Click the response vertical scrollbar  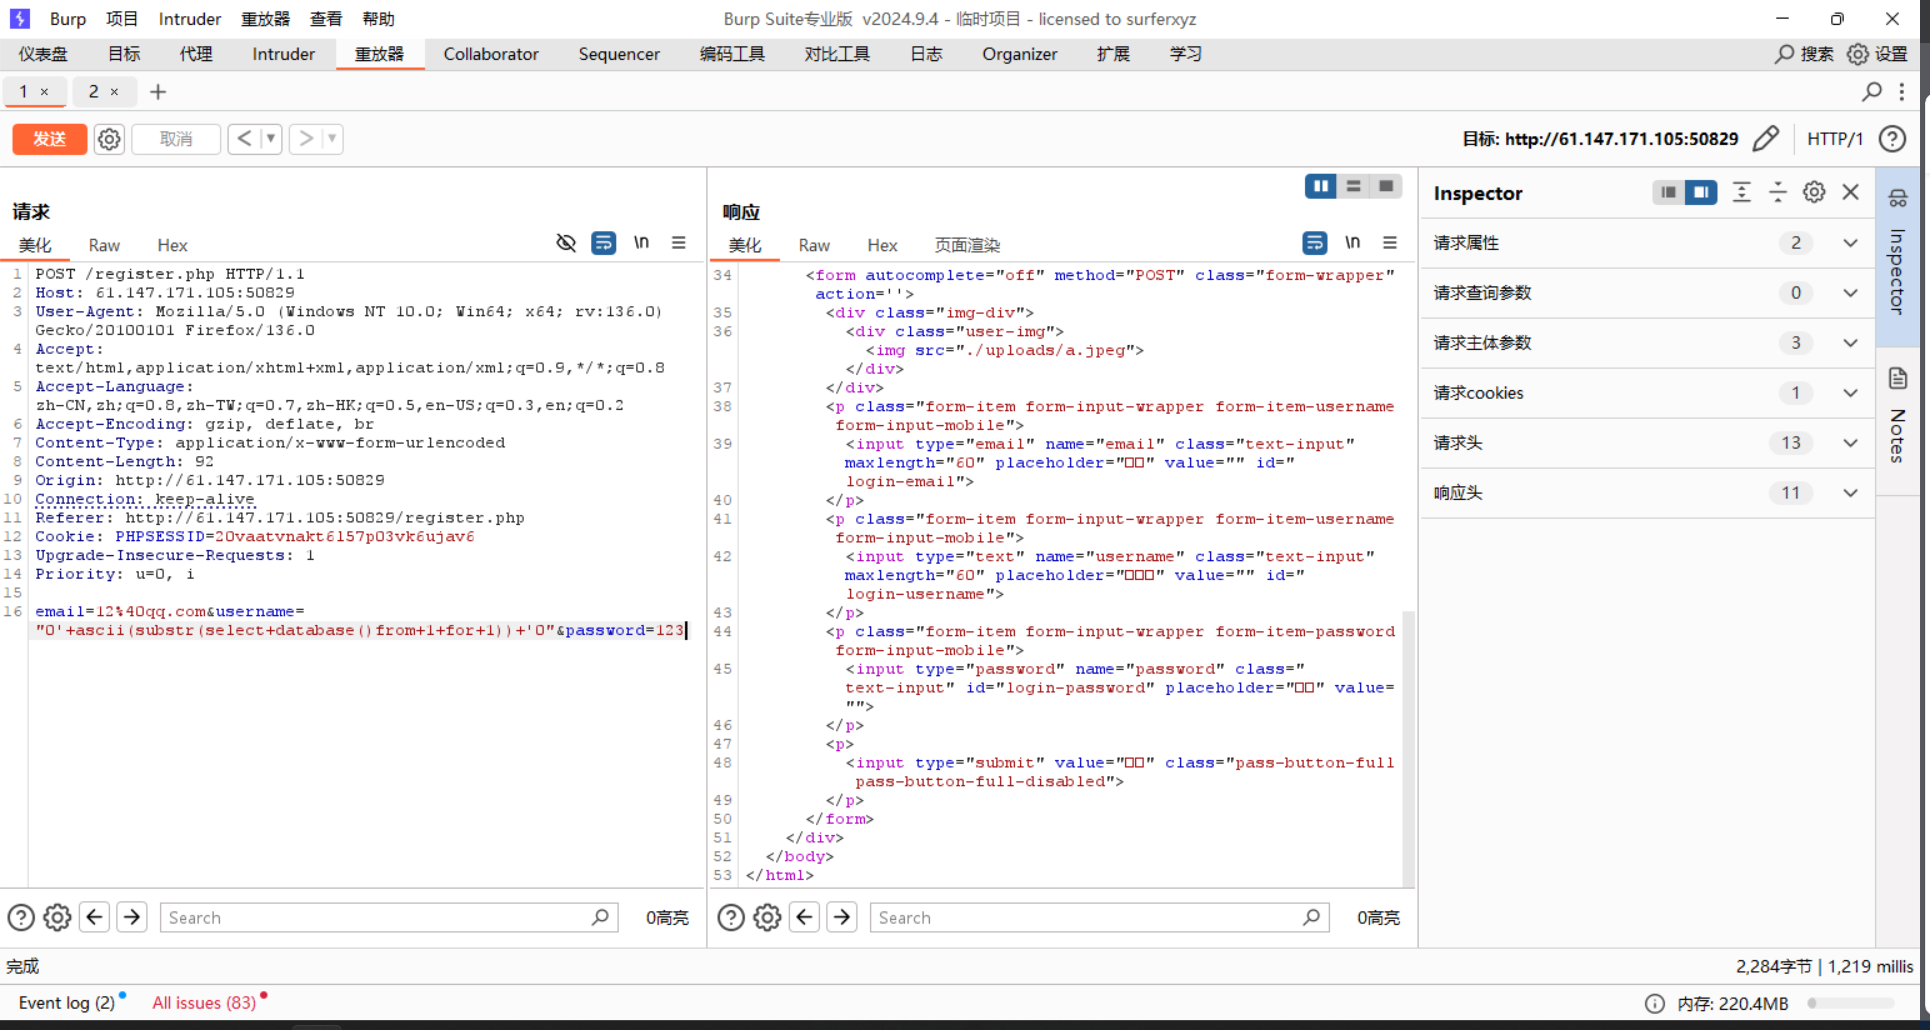(1409, 747)
